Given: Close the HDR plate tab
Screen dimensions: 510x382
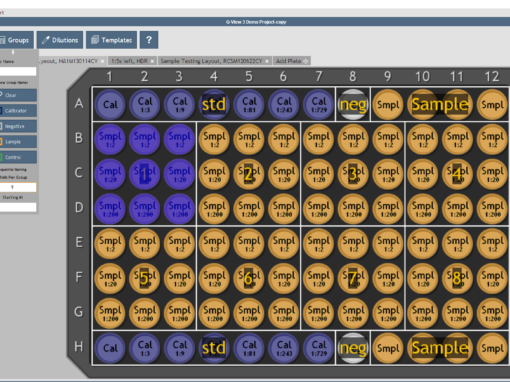Looking at the screenshot, I should point(152,61).
